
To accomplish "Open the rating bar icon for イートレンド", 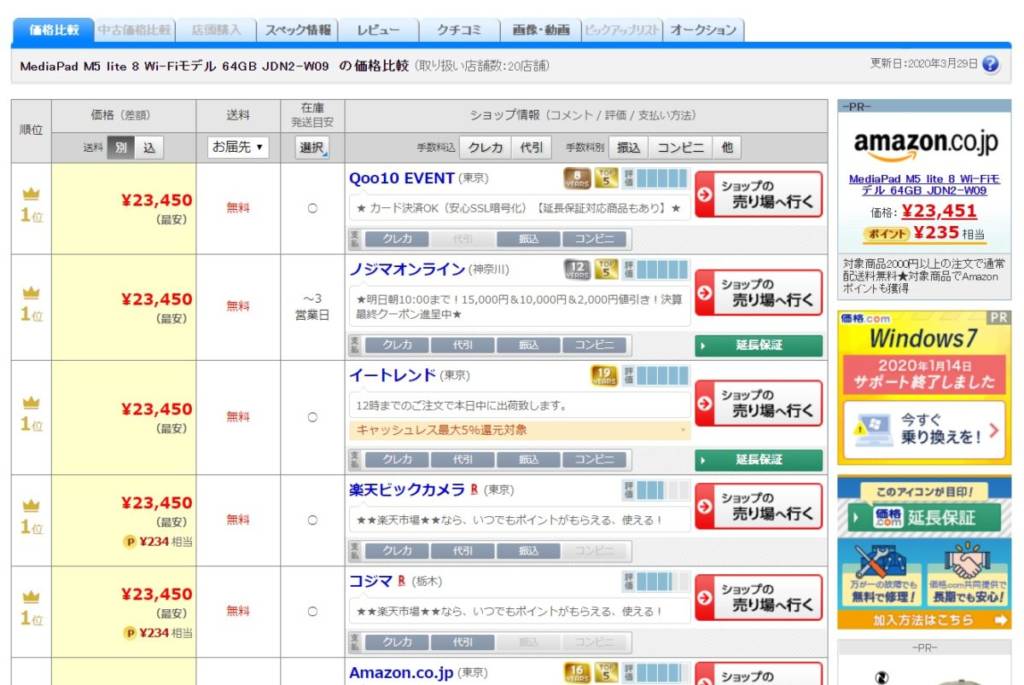I will tap(656, 375).
